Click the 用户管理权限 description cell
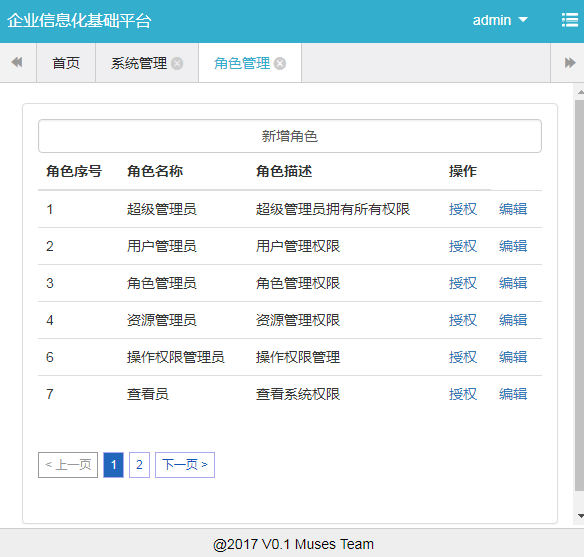The width and height of the screenshot is (584, 557). click(298, 246)
